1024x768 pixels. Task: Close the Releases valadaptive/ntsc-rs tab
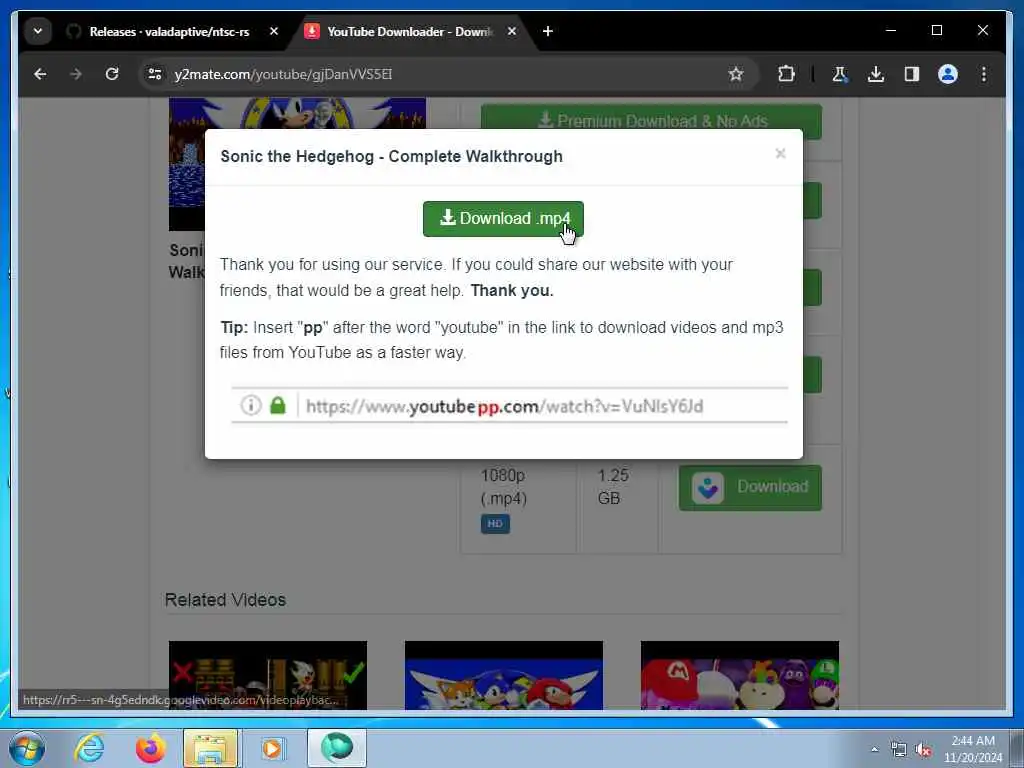[274, 31]
